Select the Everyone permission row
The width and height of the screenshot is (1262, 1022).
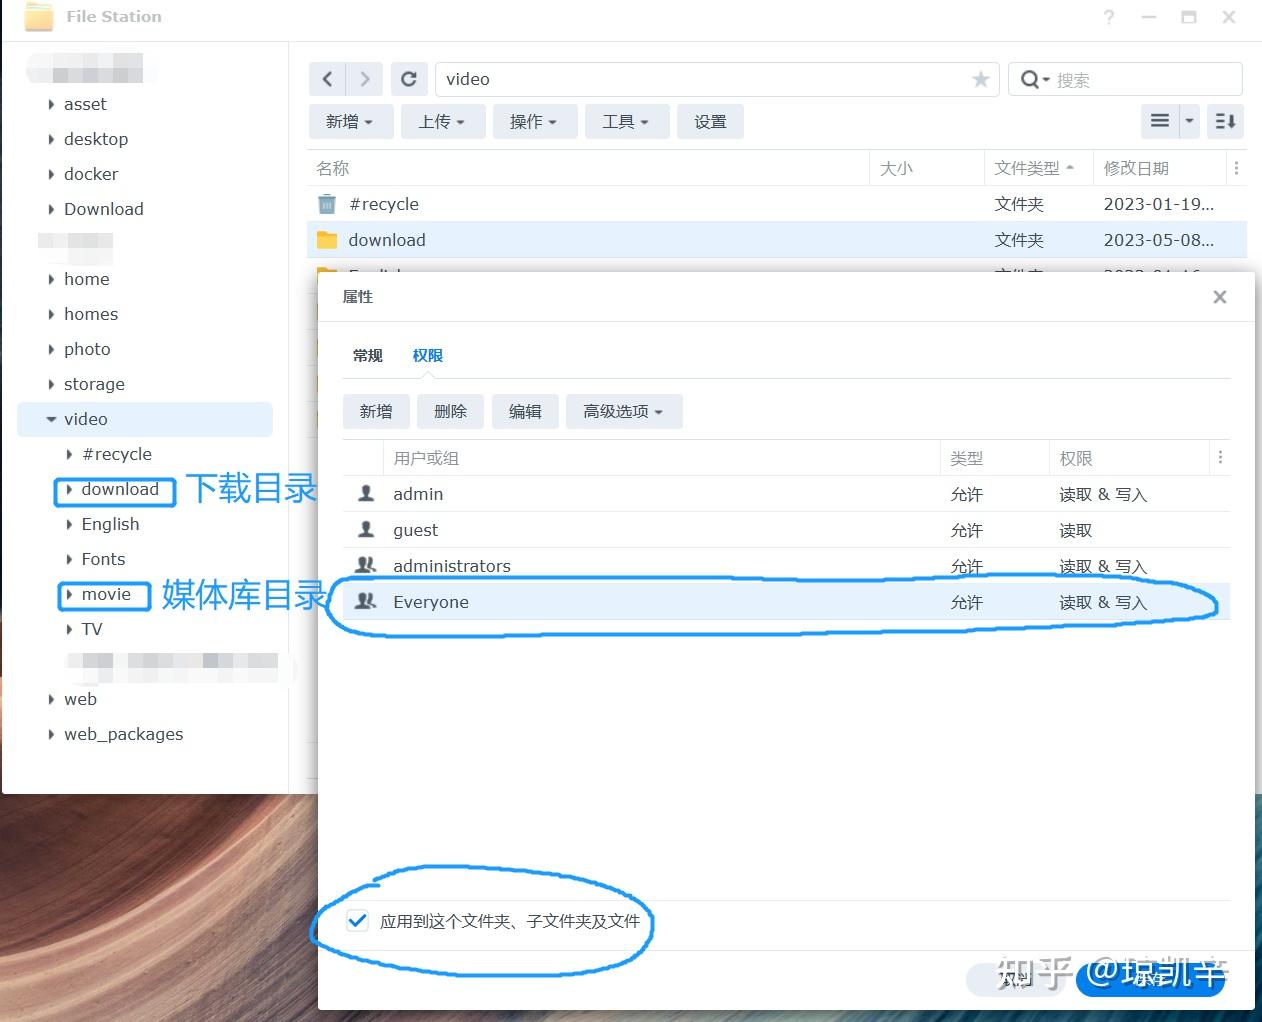coord(700,601)
